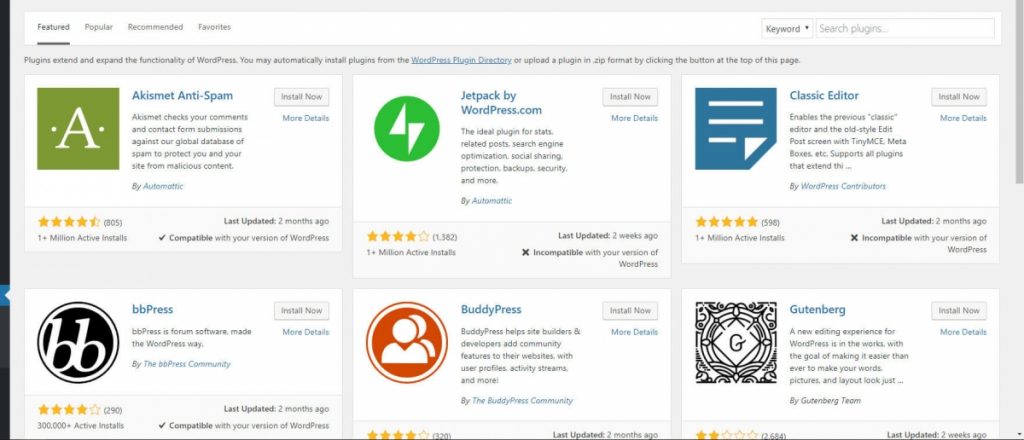This screenshot has height=440, width=1024.
Task: Click the Gutenberg Team author link
Action: 830,400
